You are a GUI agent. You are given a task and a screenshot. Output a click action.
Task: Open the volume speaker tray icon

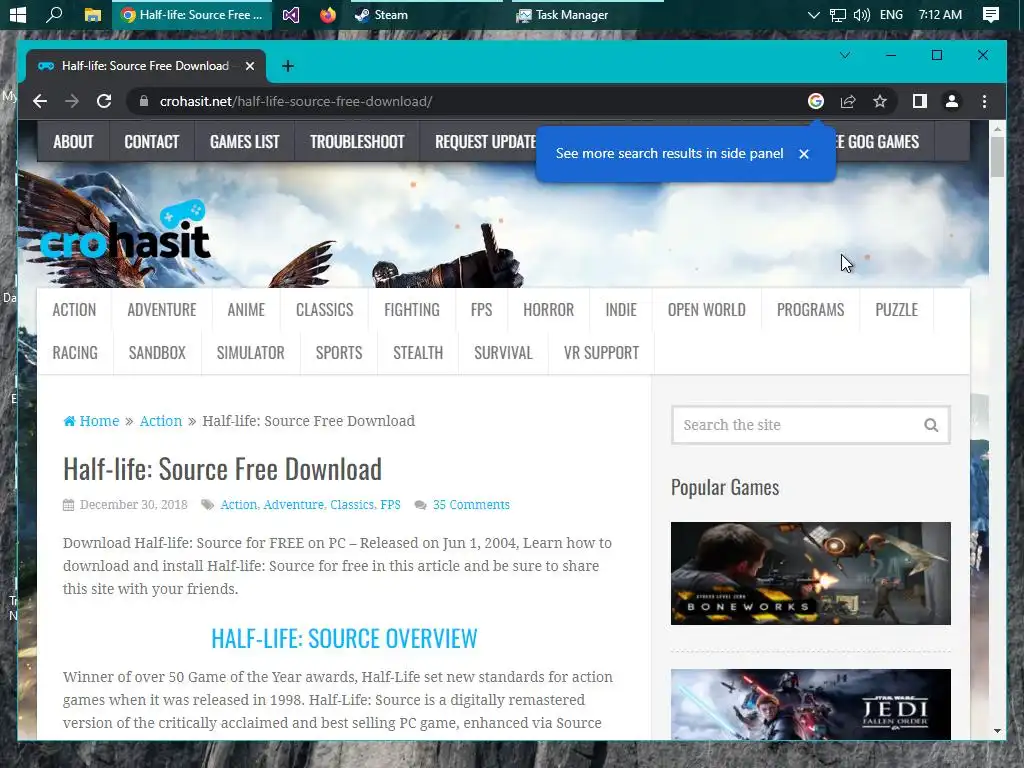(861, 14)
